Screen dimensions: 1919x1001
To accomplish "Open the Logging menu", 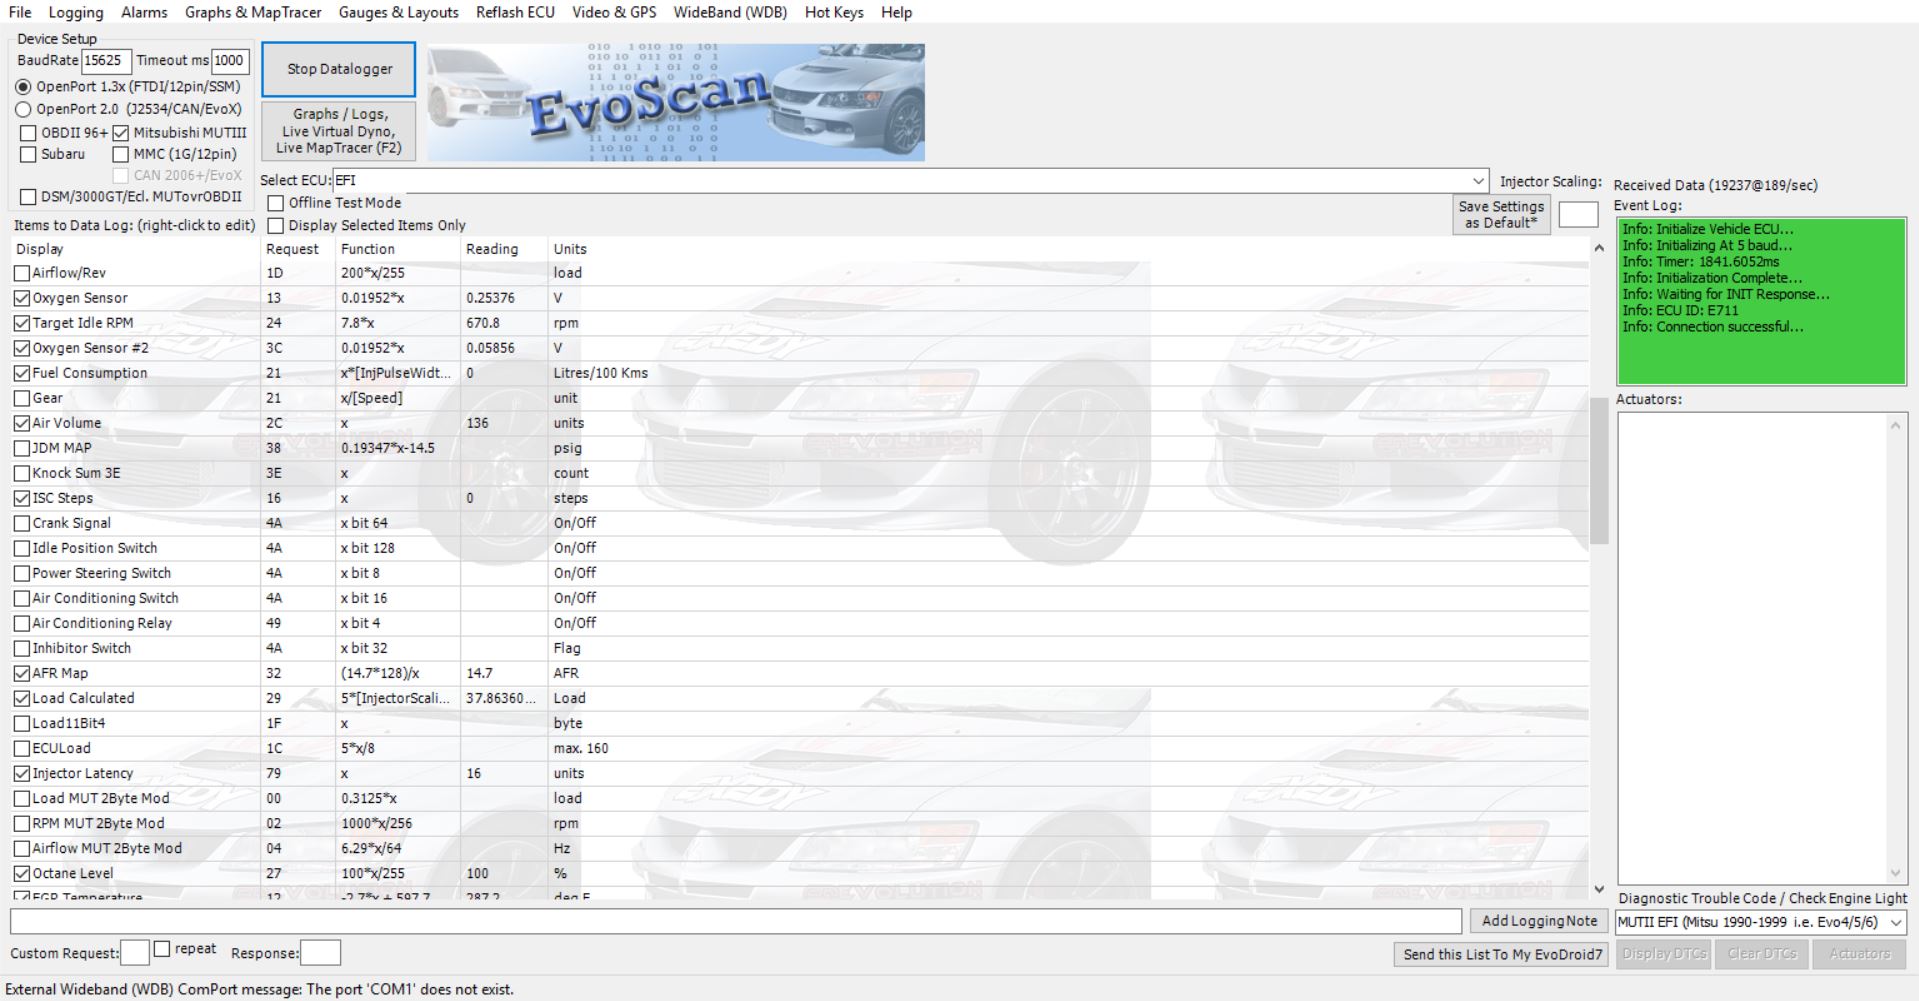I will point(76,12).
